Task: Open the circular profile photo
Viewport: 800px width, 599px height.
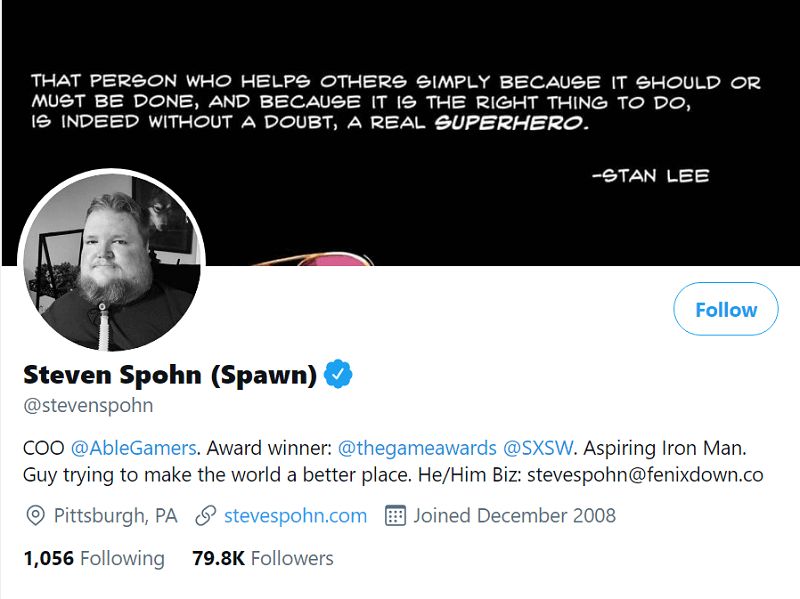Action: 111,261
